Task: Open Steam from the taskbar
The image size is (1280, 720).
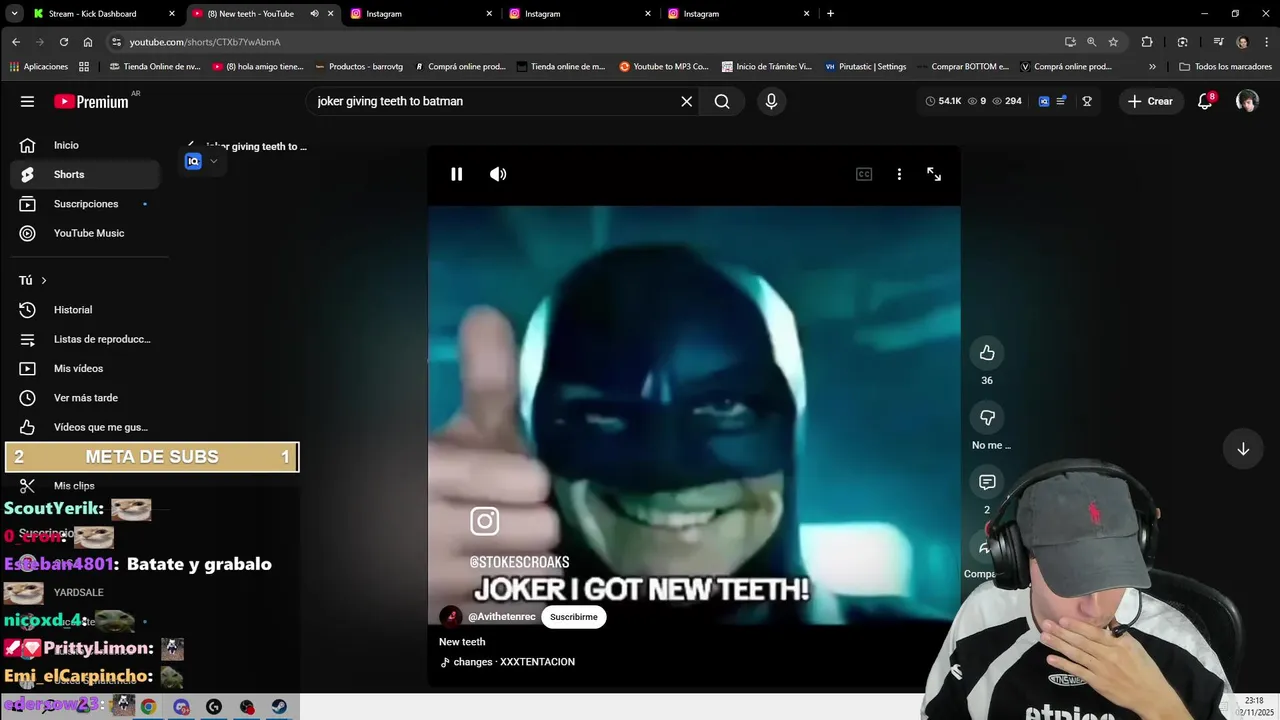Action: [280, 707]
